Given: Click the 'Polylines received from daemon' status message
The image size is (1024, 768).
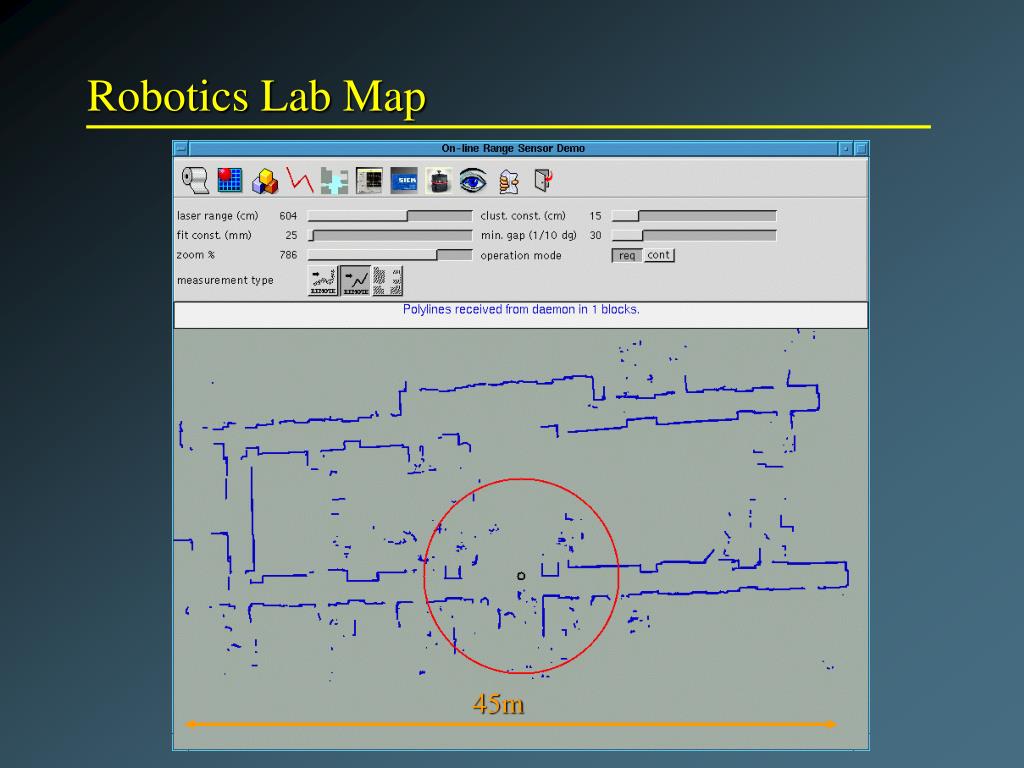Looking at the screenshot, I should click(x=521, y=310).
